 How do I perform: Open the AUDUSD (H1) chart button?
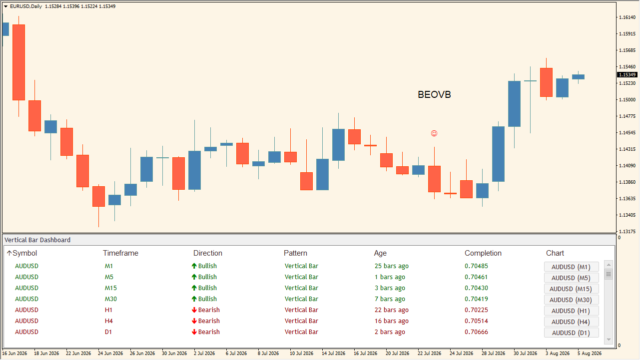(x=571, y=311)
